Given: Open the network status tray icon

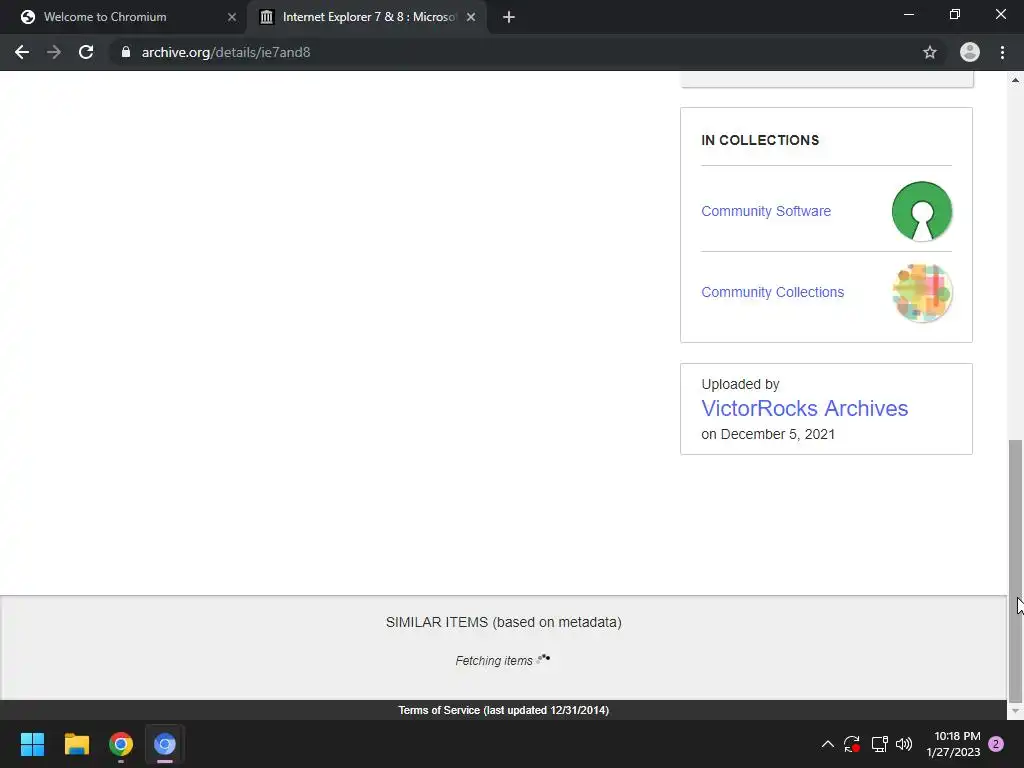Looking at the screenshot, I should pyautogui.click(x=879, y=744).
